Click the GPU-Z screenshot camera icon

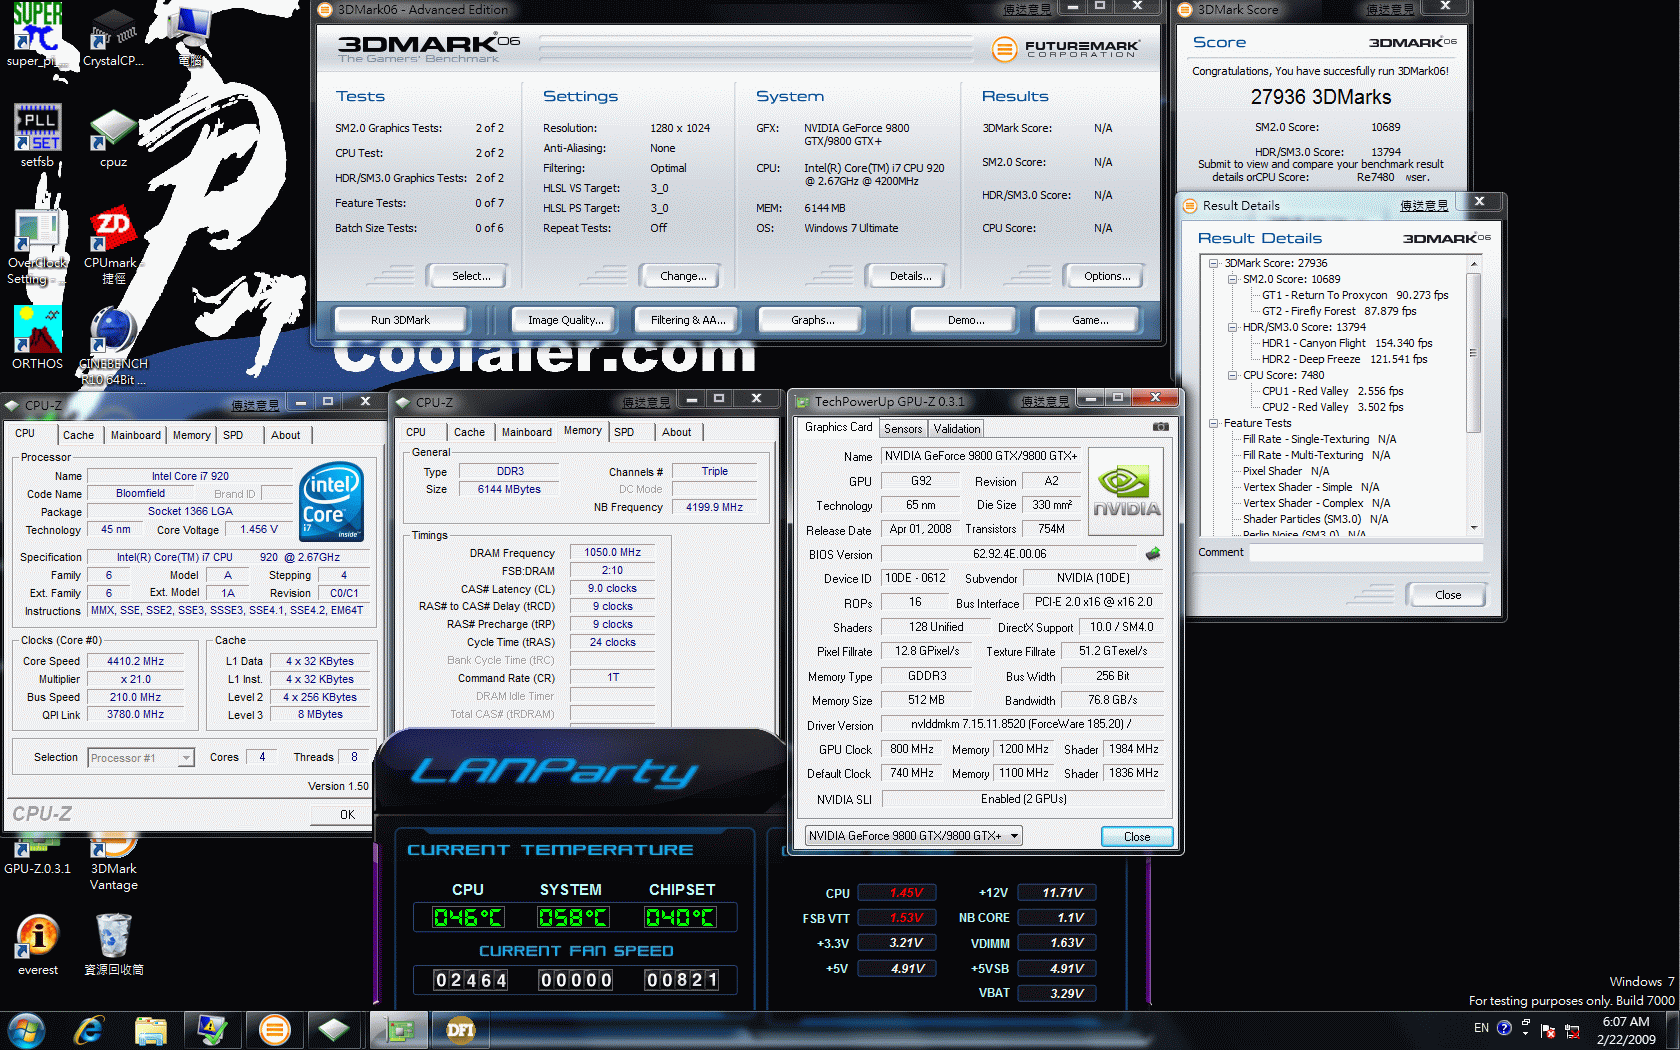(x=1160, y=427)
